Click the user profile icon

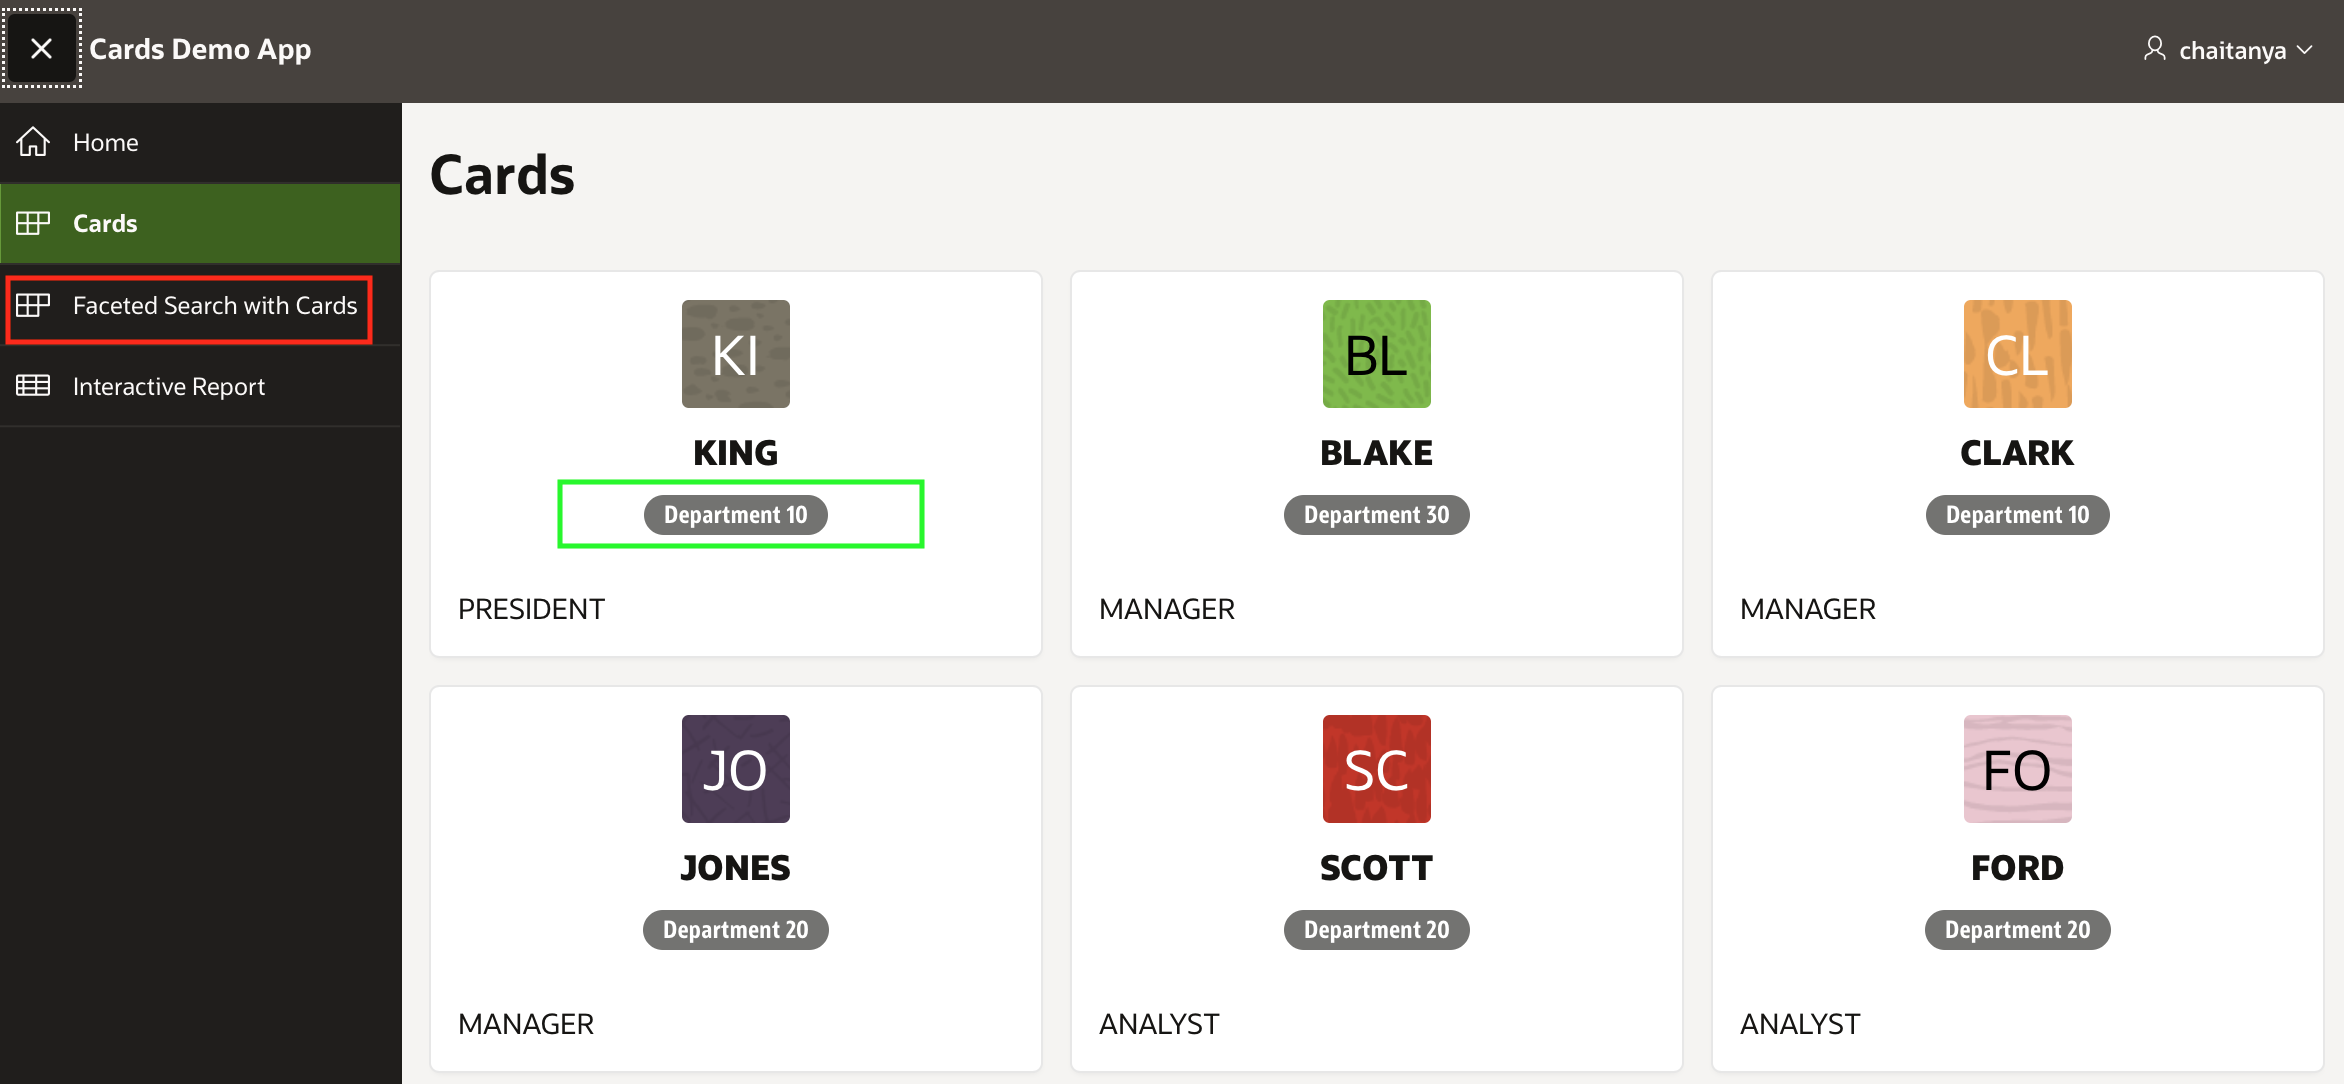click(2154, 49)
